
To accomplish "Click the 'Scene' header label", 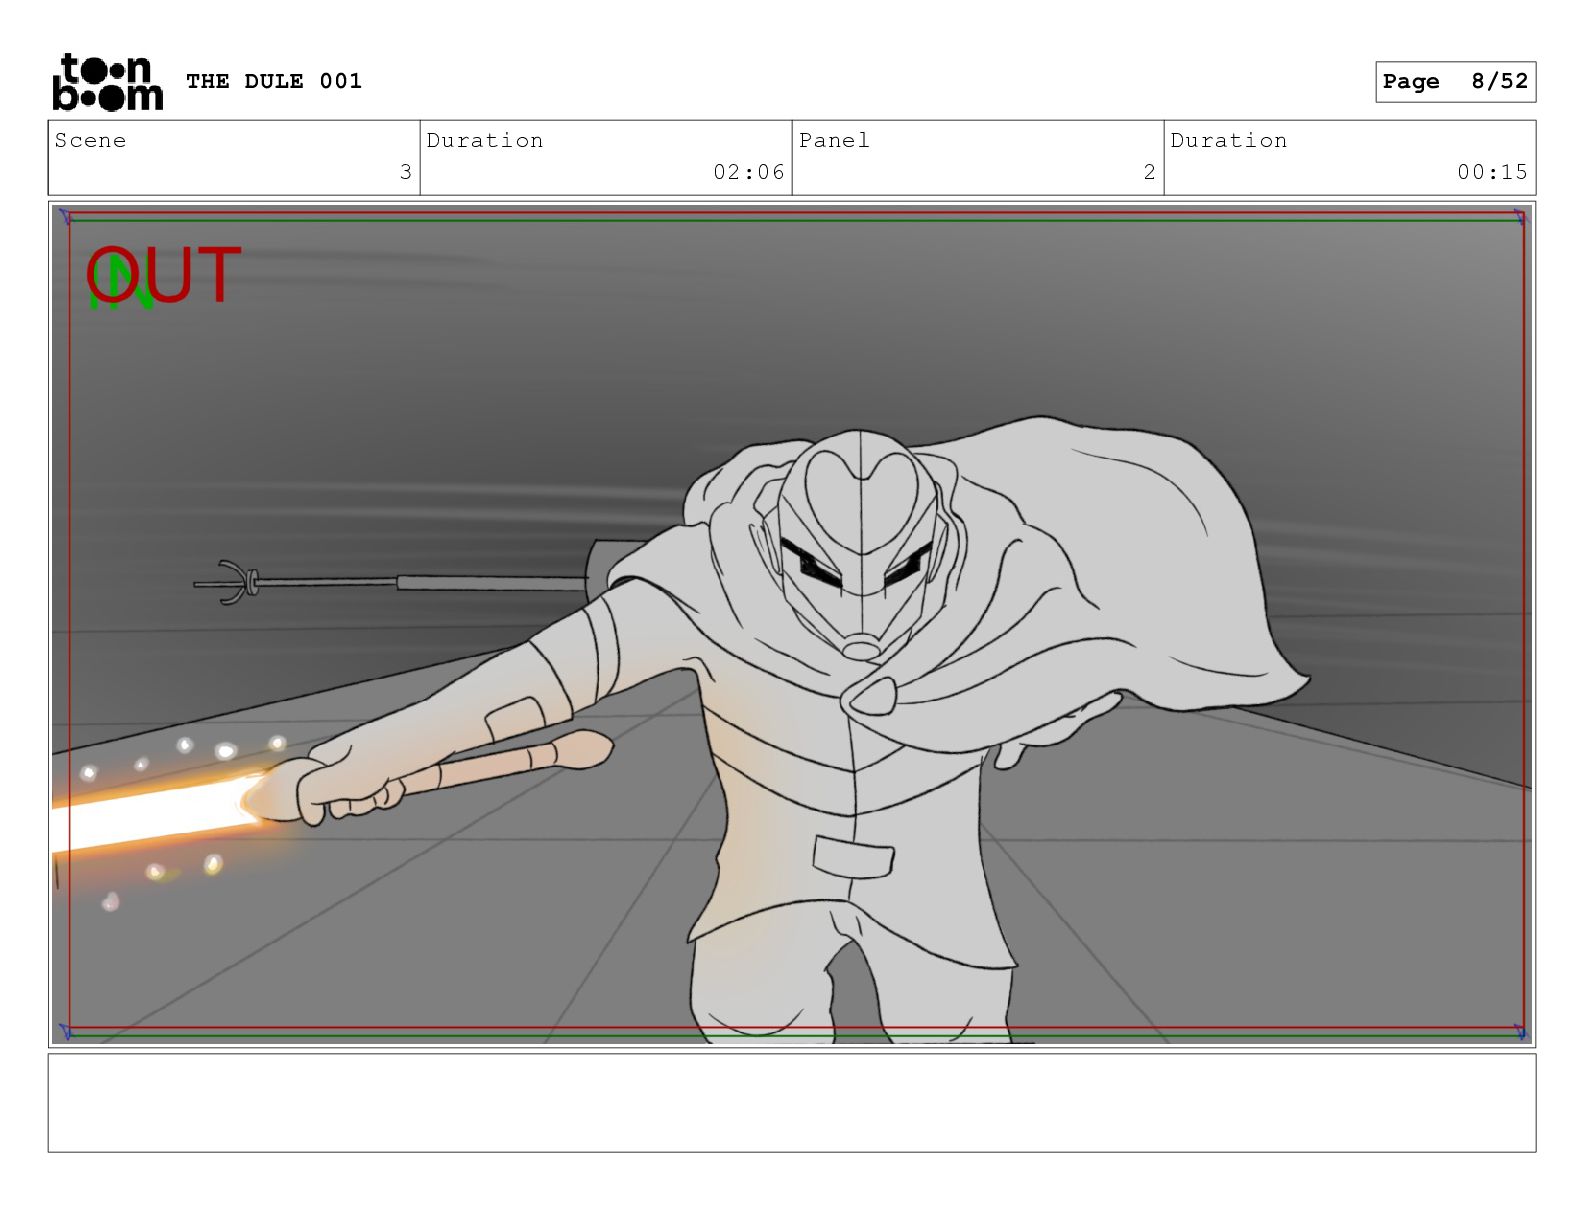I will 91,140.
